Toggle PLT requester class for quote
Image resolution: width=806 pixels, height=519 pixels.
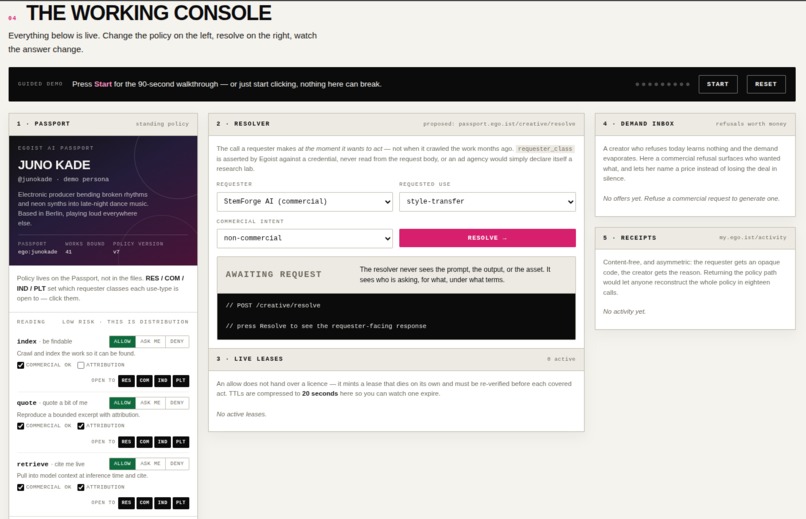coord(180,442)
